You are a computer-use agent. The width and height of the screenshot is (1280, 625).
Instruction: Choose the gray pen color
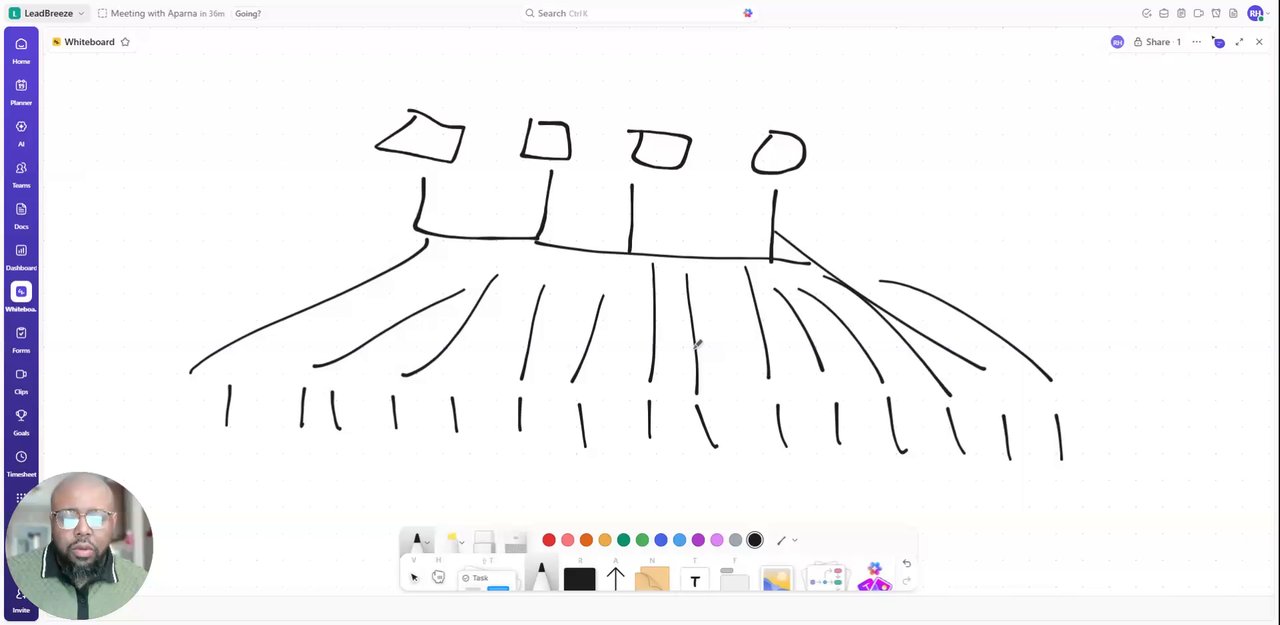click(x=736, y=540)
